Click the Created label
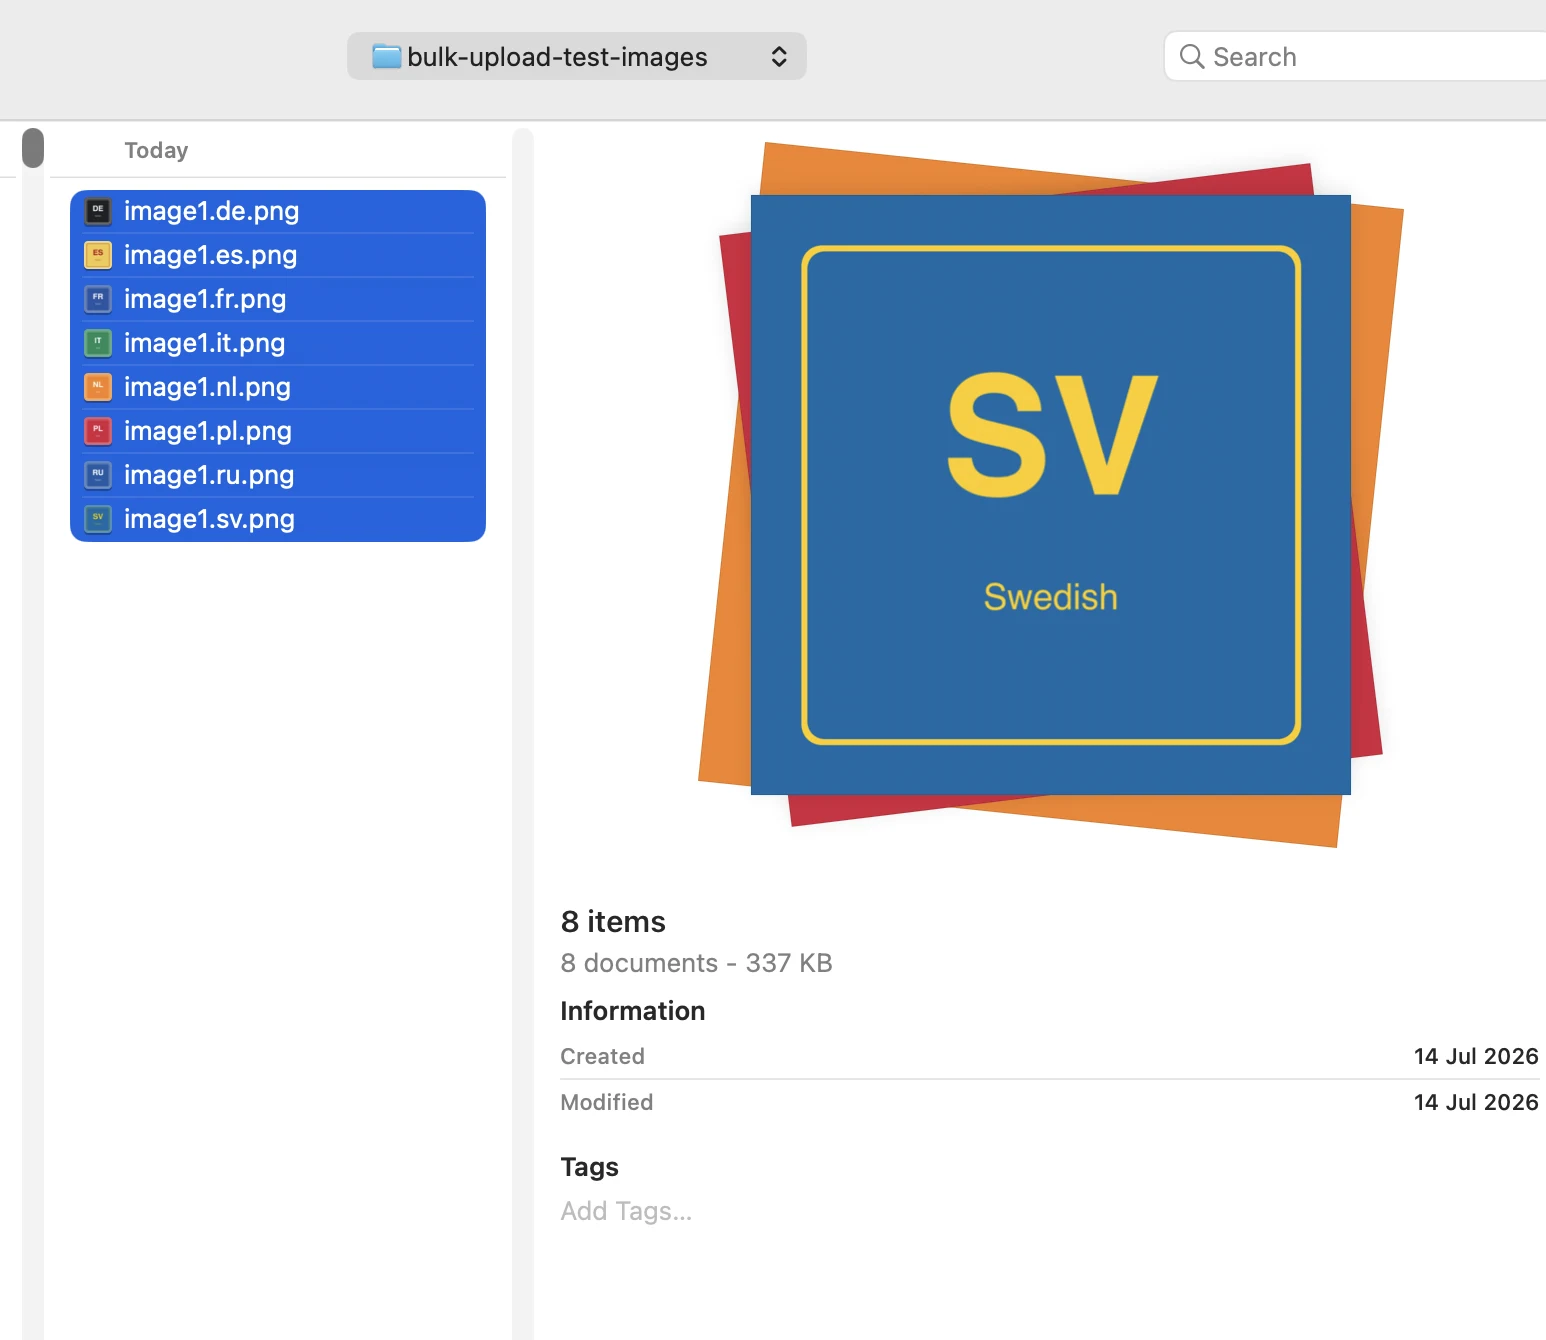This screenshot has height=1340, width=1546. (602, 1056)
